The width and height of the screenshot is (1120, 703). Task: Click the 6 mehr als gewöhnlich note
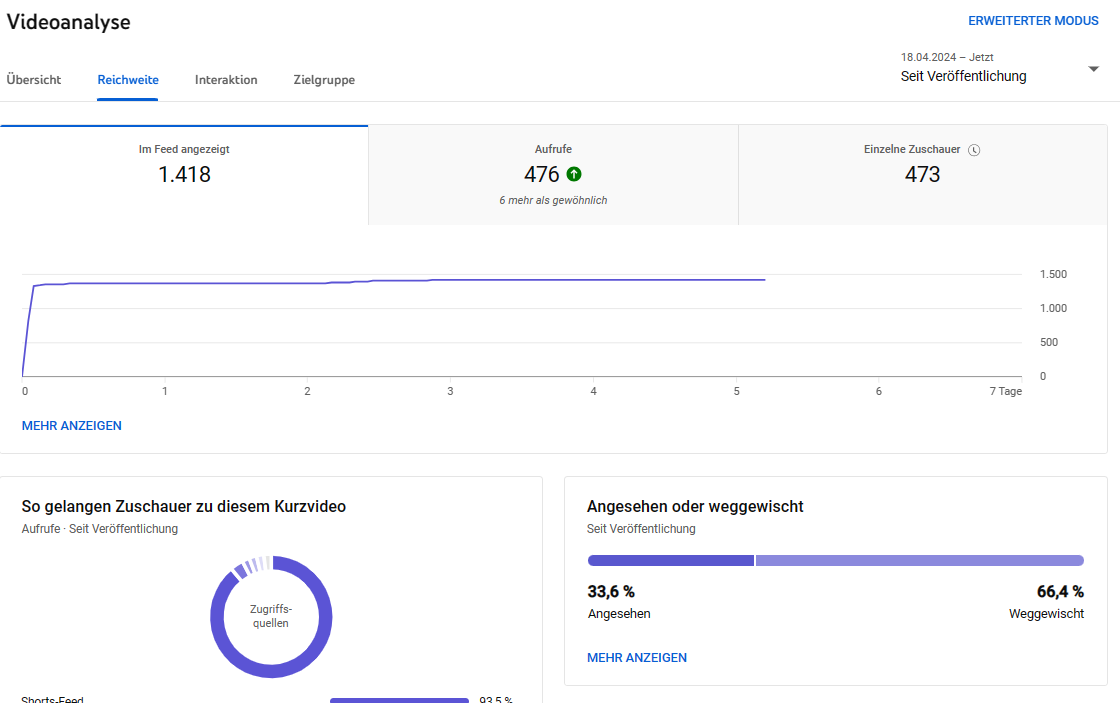point(553,200)
